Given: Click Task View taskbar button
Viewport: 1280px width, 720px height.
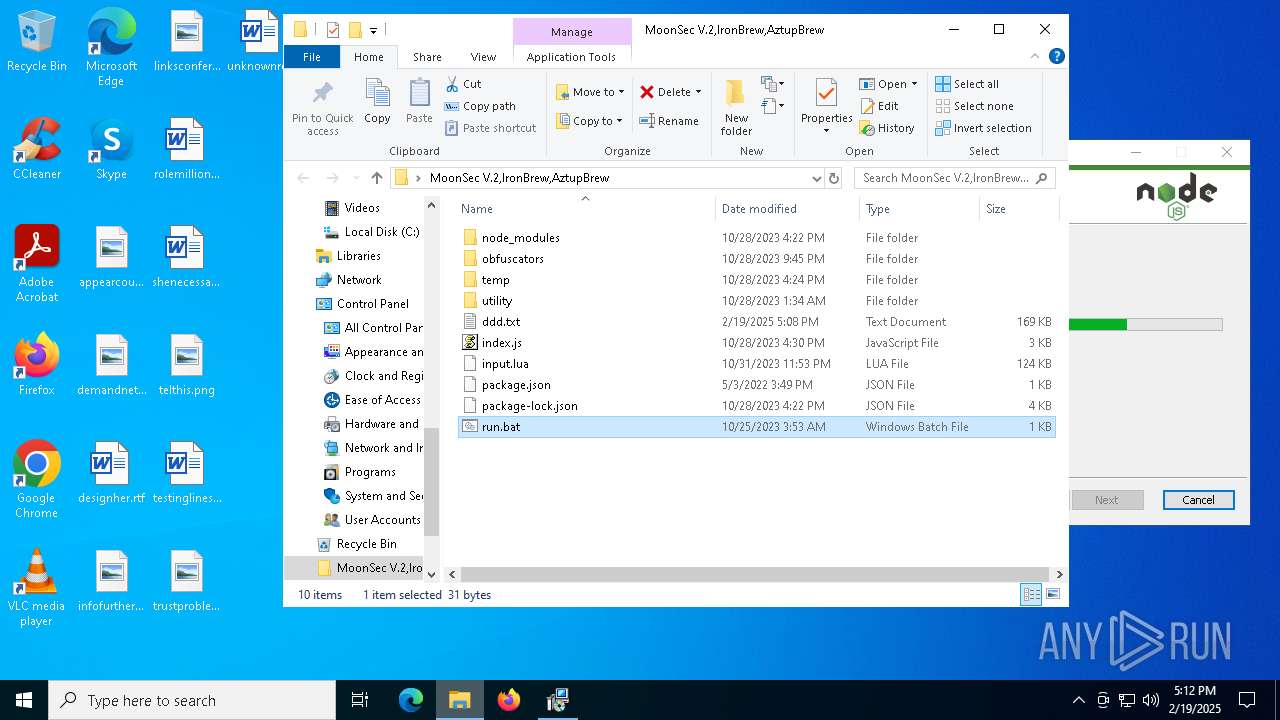Looking at the screenshot, I should [360, 700].
